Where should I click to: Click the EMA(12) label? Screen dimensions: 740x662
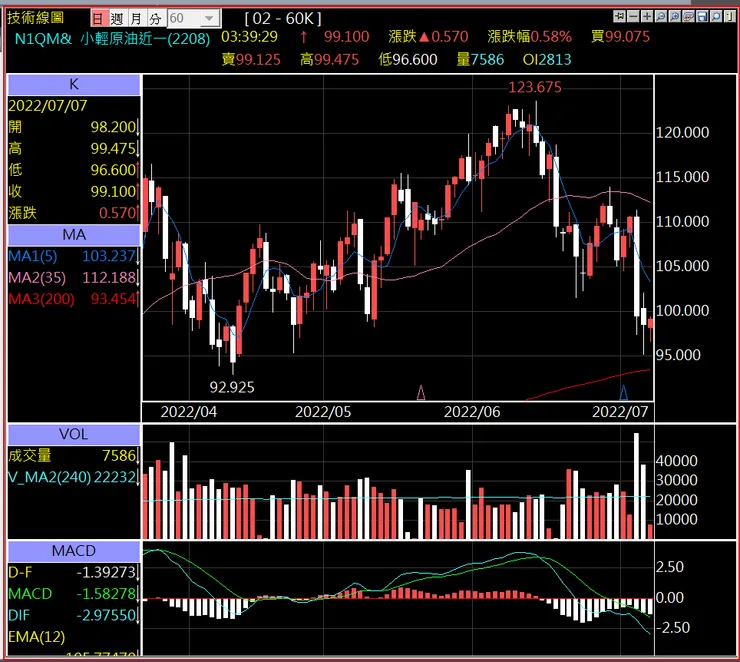point(36,637)
